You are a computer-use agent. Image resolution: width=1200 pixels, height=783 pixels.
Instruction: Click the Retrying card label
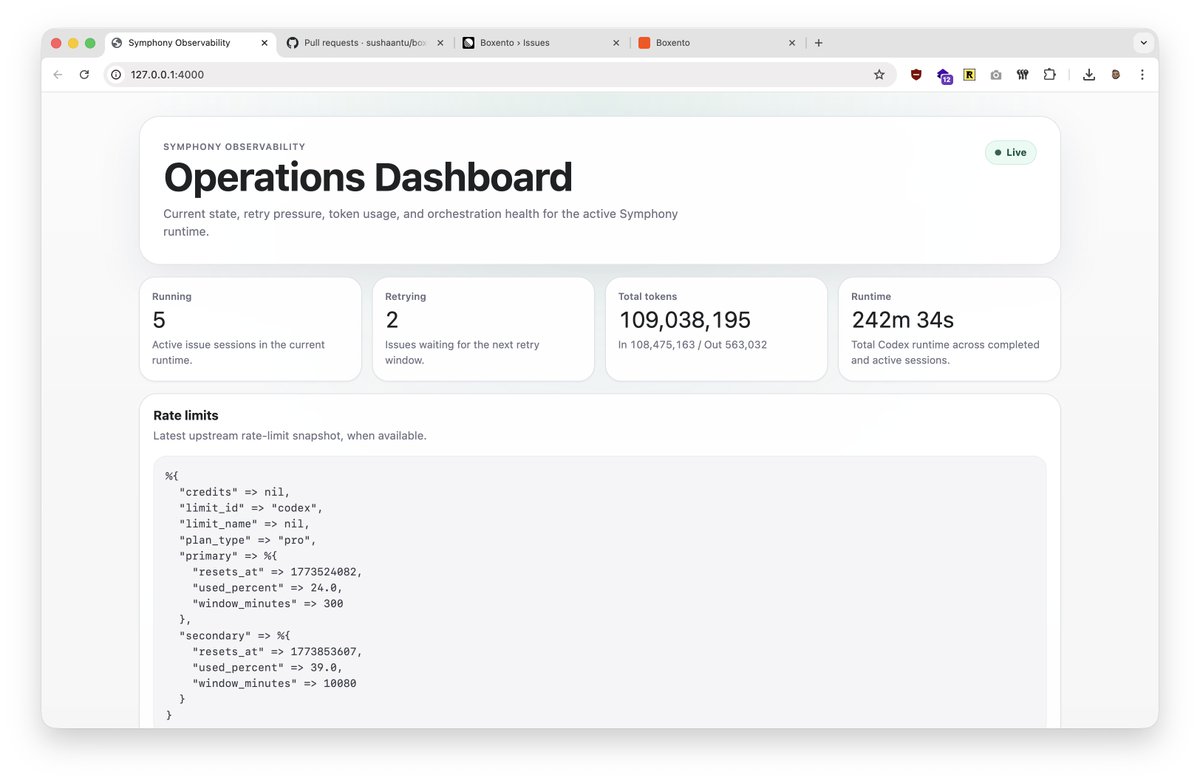coord(405,297)
